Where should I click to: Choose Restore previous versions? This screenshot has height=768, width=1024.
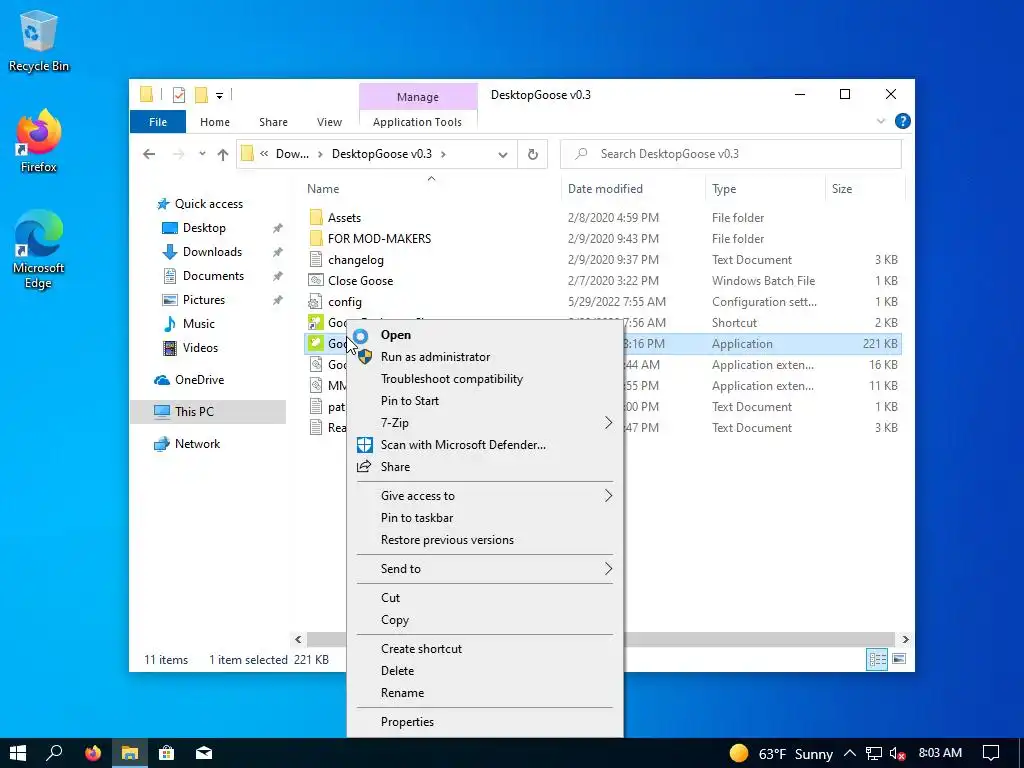(x=485, y=540)
